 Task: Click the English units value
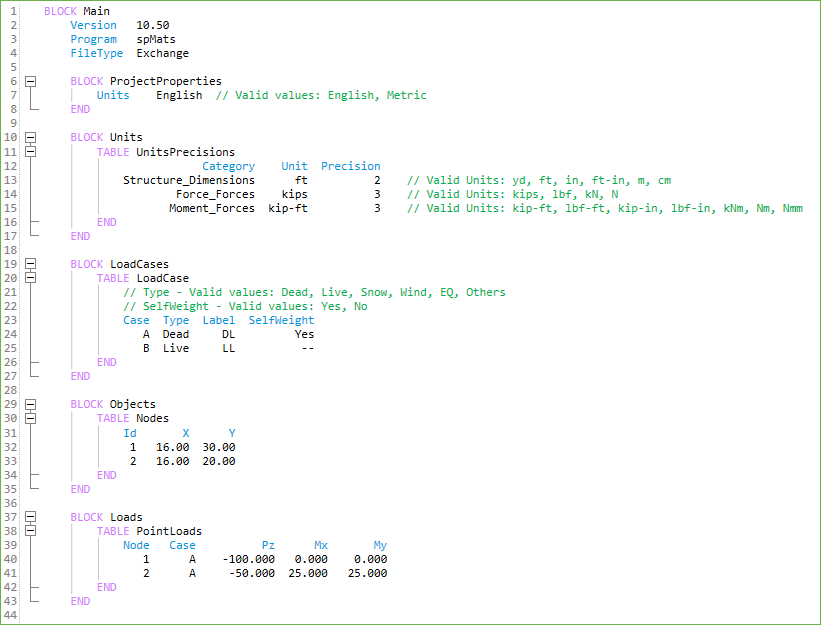pyautogui.click(x=179, y=96)
